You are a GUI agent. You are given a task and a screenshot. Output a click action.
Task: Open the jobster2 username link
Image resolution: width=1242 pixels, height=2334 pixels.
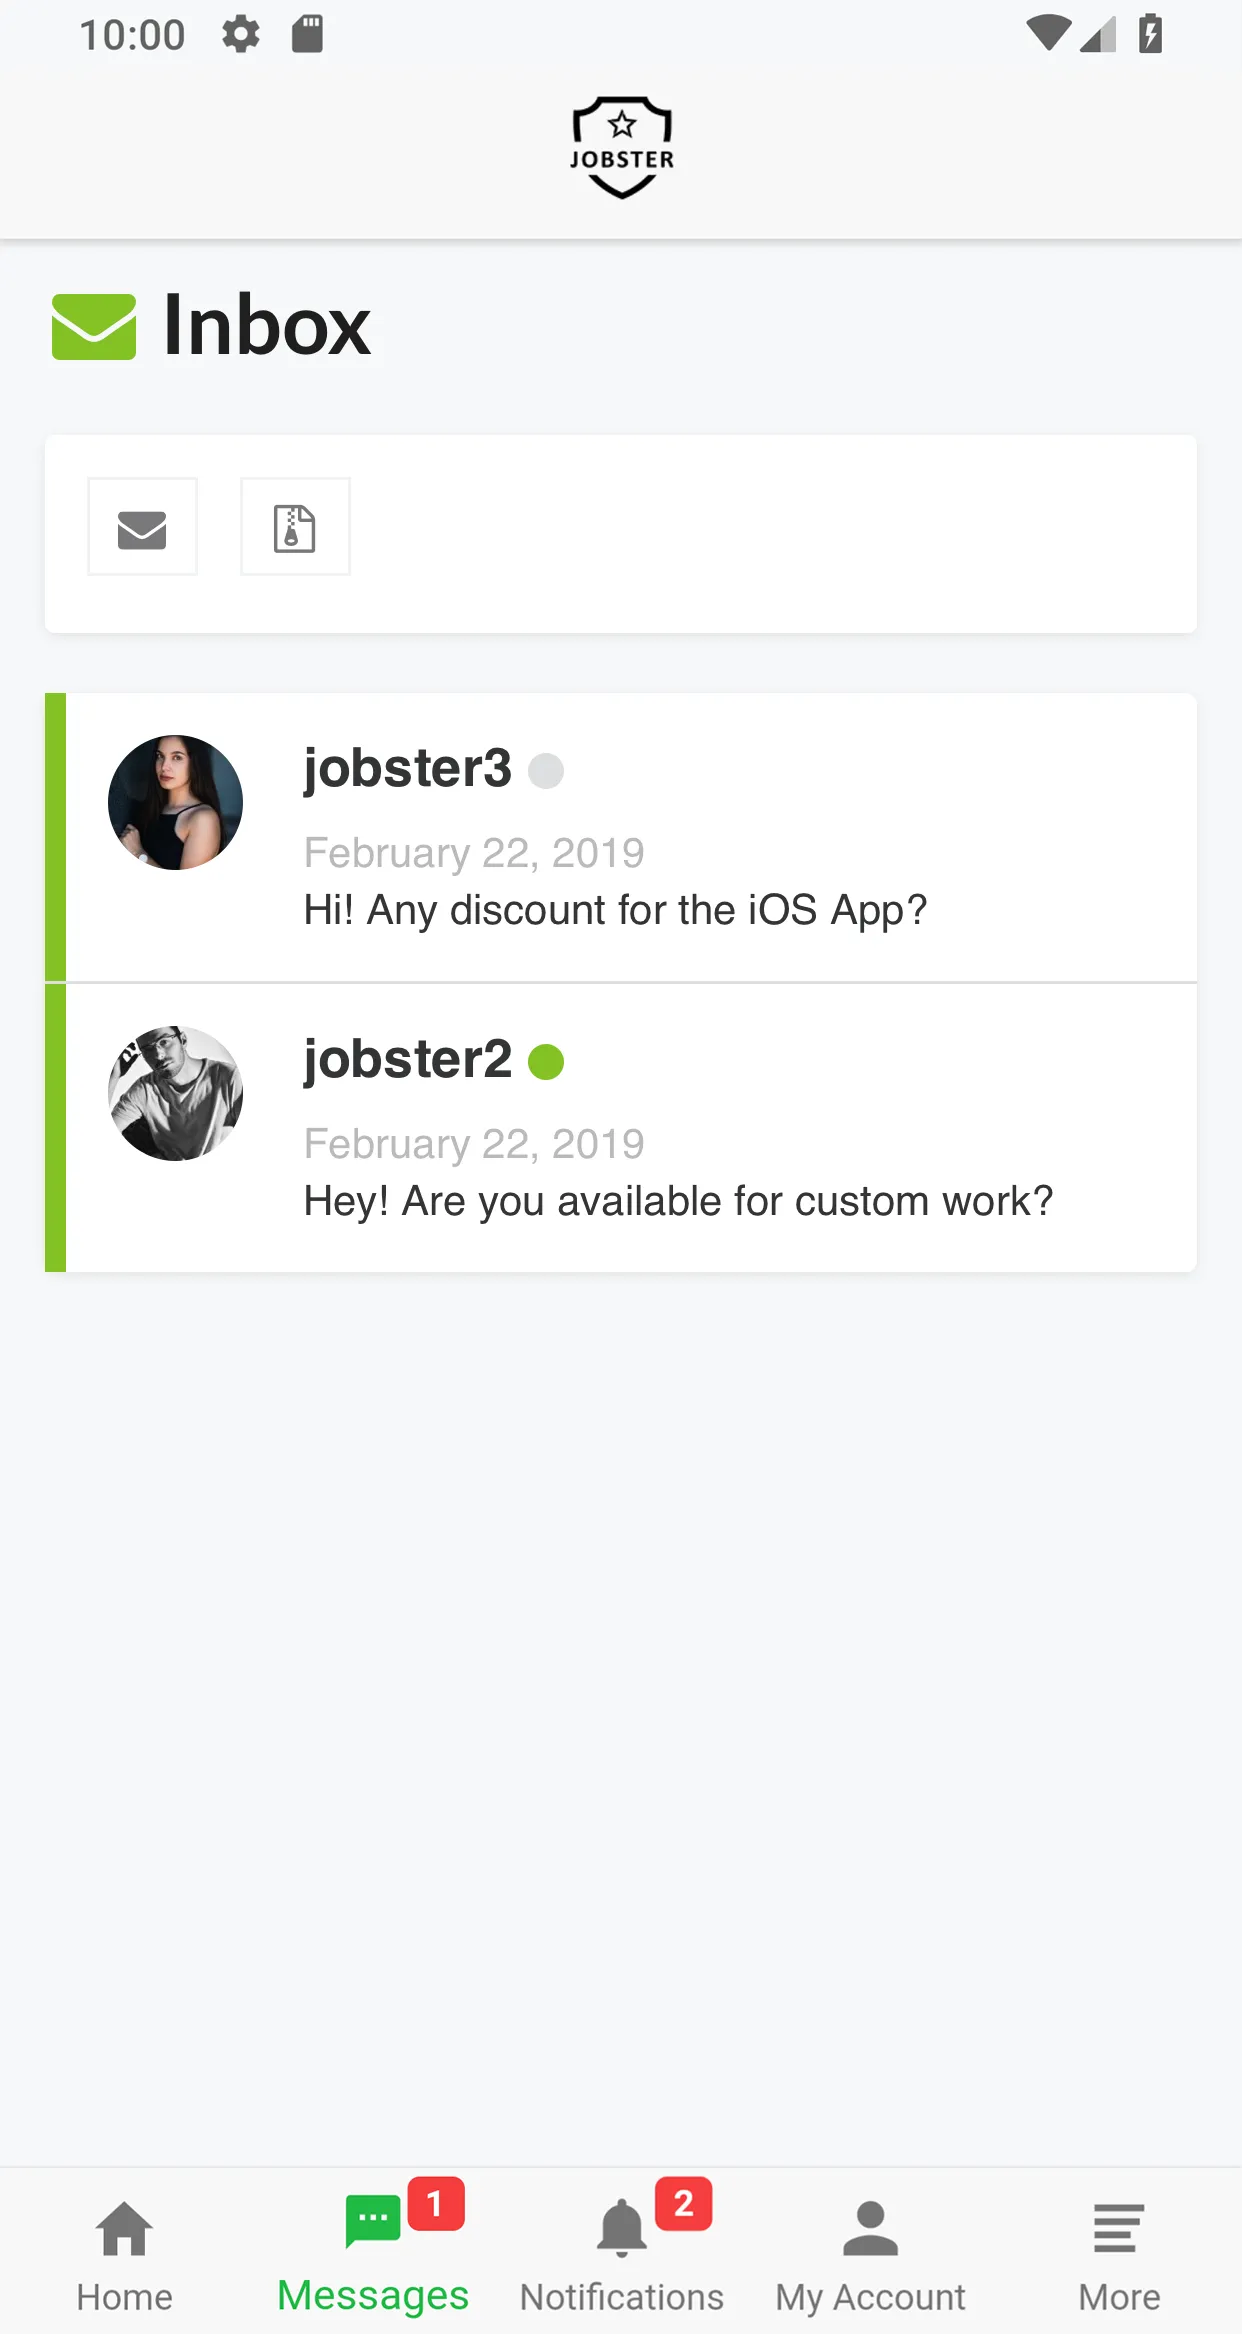[x=407, y=1059]
